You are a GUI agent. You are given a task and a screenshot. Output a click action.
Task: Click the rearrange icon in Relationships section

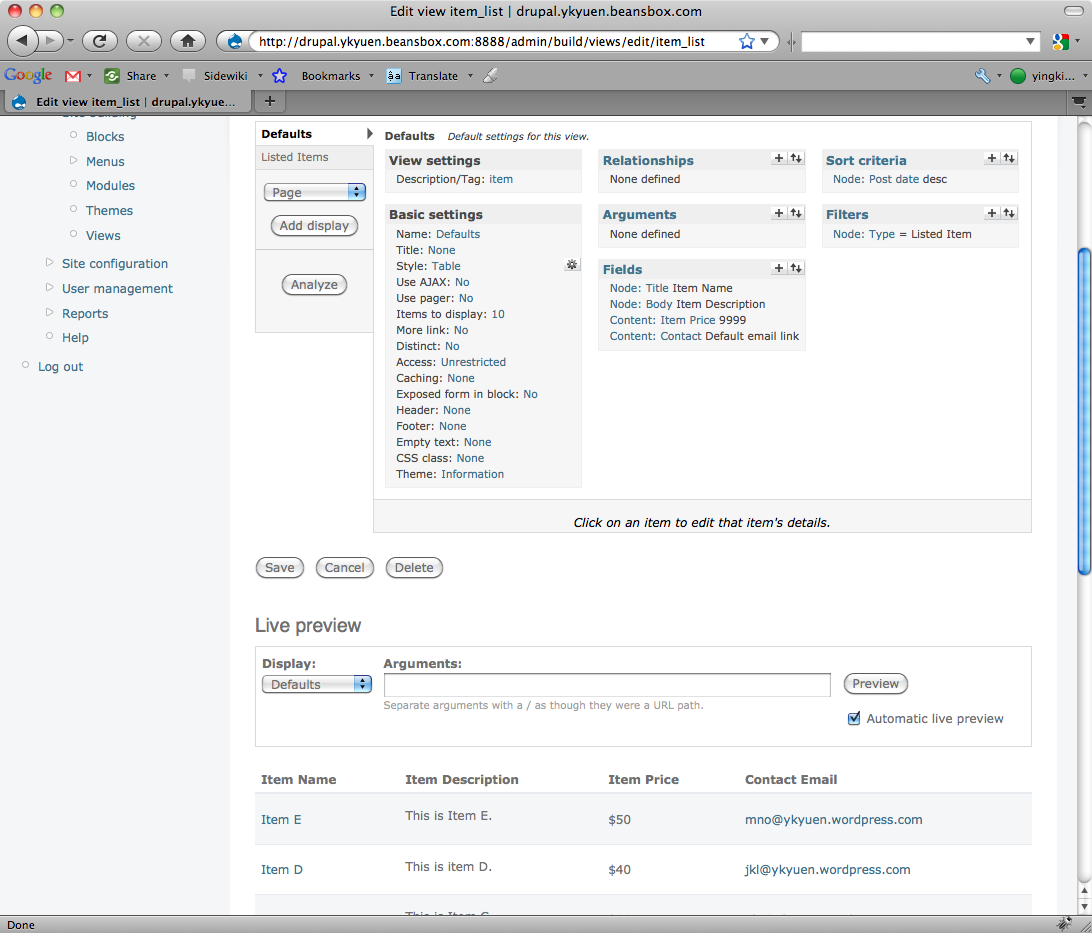coord(796,158)
